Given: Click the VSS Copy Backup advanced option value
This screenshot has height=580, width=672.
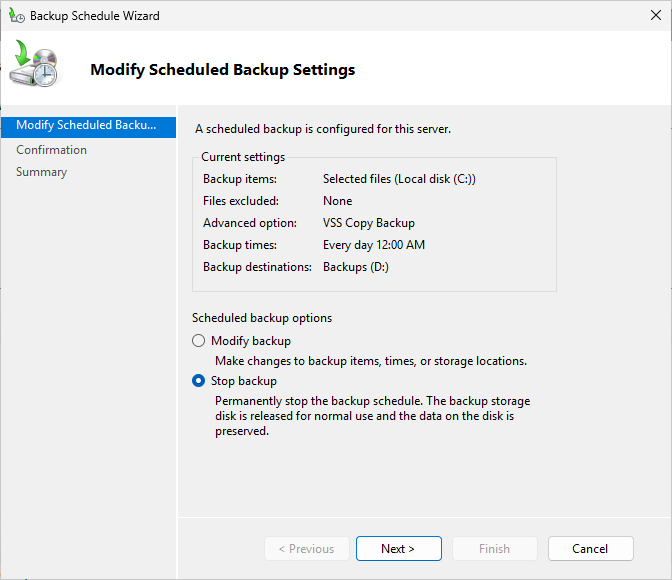Looking at the screenshot, I should 368,223.
